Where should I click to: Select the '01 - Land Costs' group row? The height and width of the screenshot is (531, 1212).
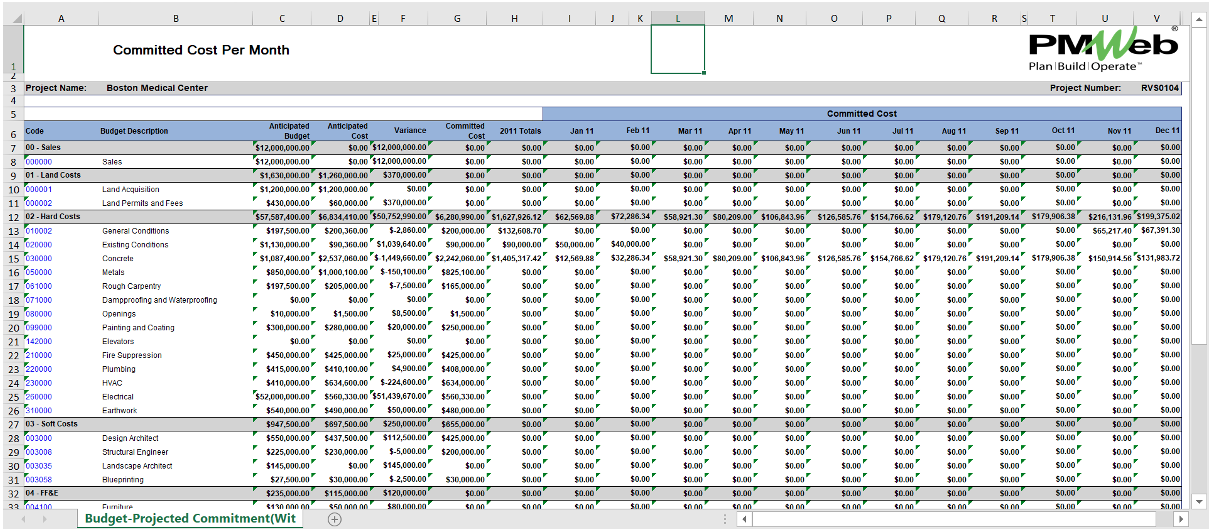pyautogui.click(x=602, y=175)
